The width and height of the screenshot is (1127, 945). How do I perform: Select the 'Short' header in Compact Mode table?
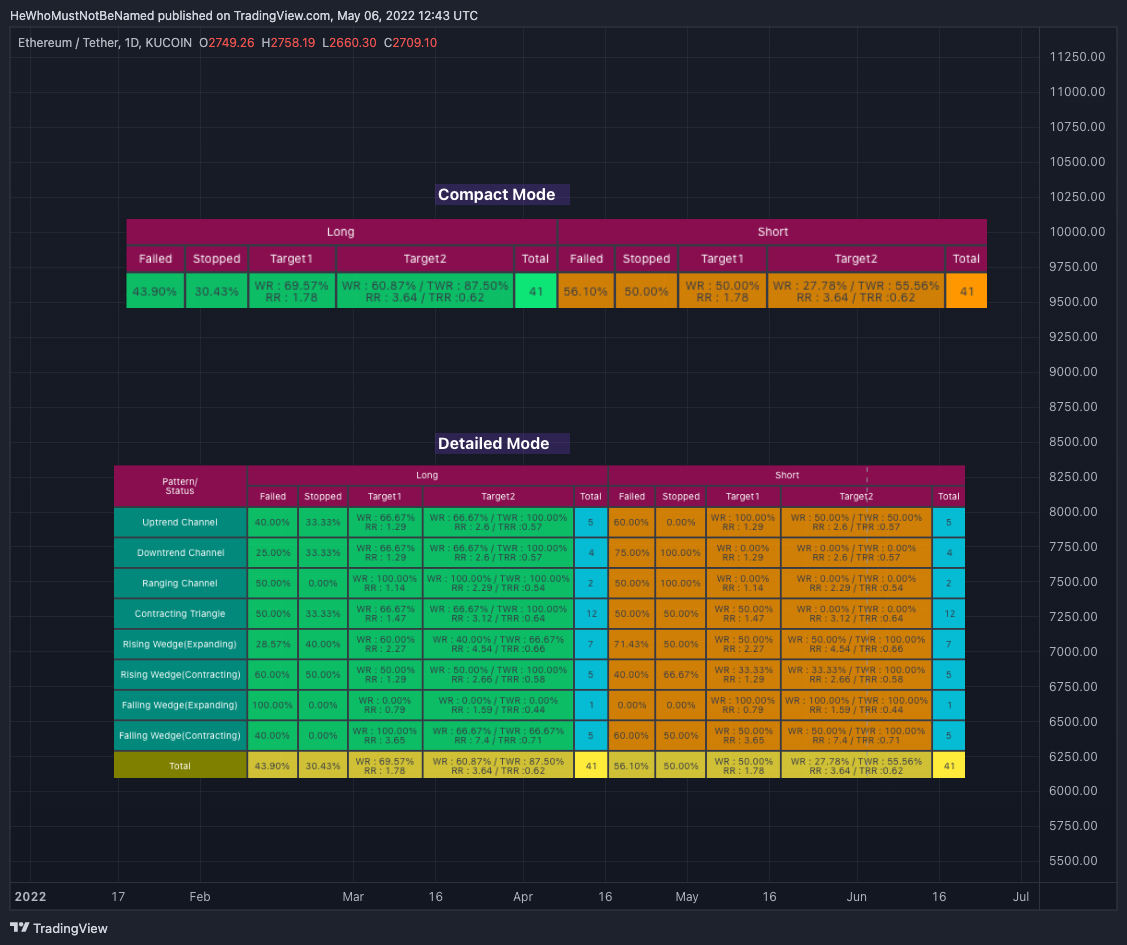[x=773, y=232]
